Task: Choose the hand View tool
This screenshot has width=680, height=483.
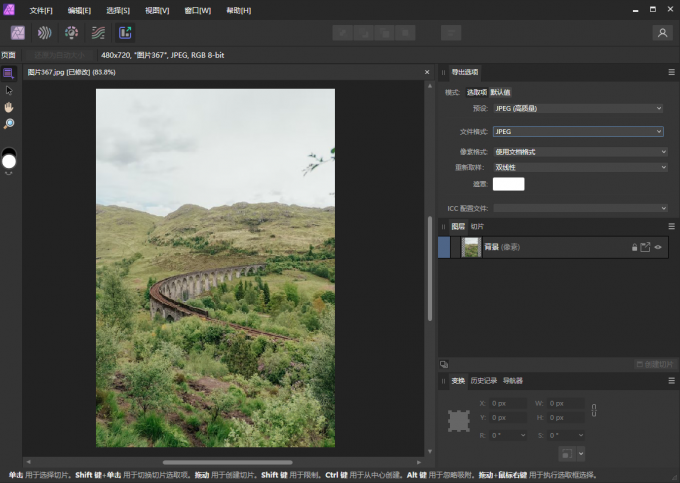Action: pyautogui.click(x=9, y=107)
